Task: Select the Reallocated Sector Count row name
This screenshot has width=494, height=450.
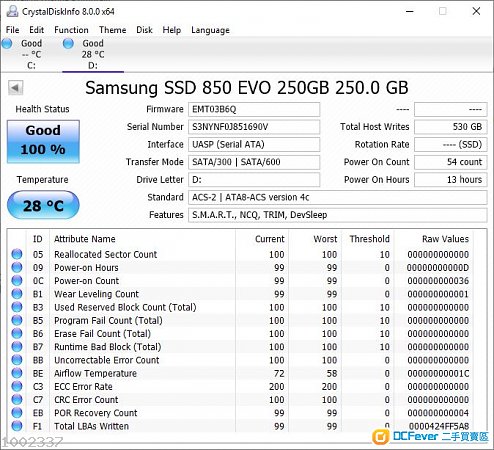Action: (105, 254)
